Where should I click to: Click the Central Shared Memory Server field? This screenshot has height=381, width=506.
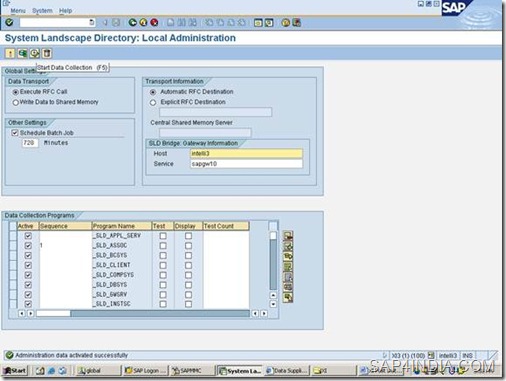(205, 133)
